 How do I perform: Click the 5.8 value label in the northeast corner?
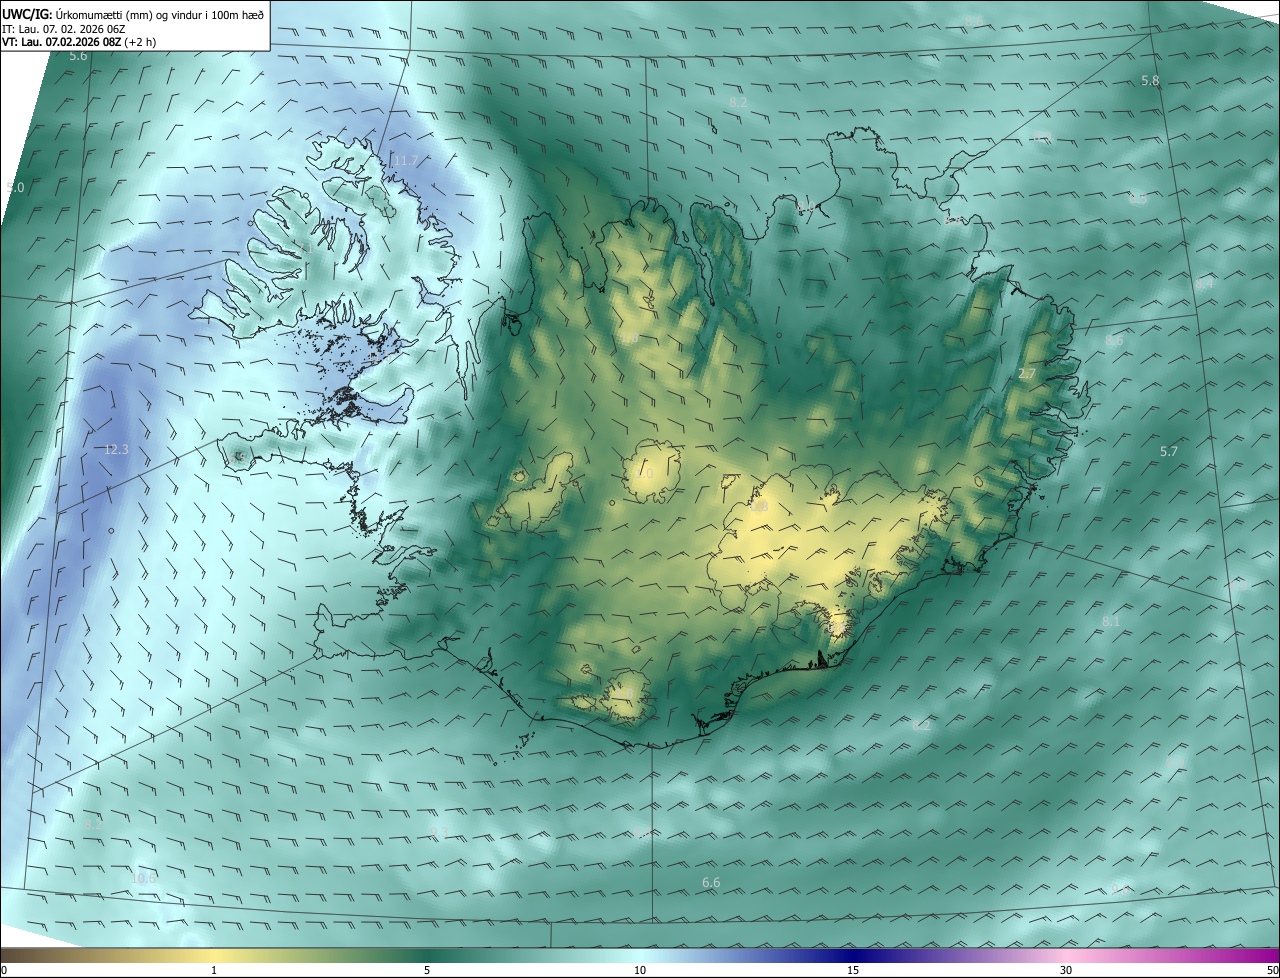pos(1150,80)
